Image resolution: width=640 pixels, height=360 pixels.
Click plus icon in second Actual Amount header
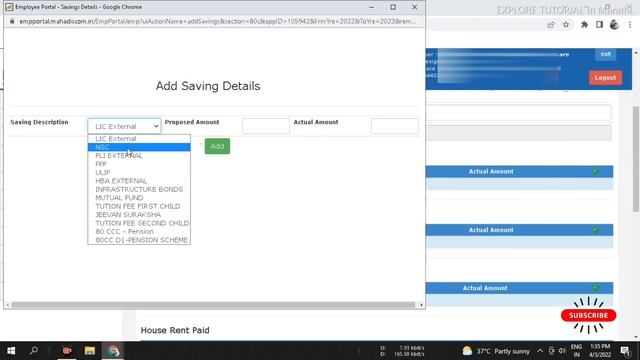[596, 230]
